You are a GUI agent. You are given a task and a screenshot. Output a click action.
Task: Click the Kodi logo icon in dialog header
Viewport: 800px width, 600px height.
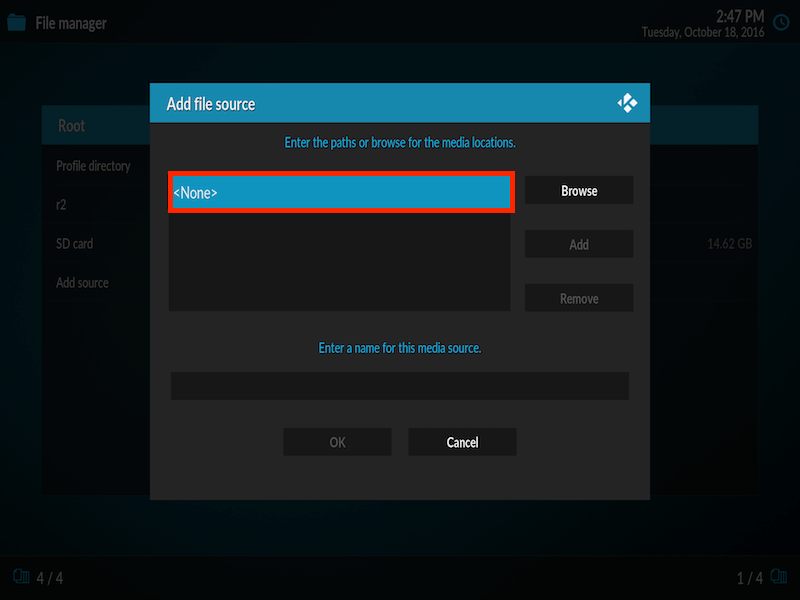[627, 103]
